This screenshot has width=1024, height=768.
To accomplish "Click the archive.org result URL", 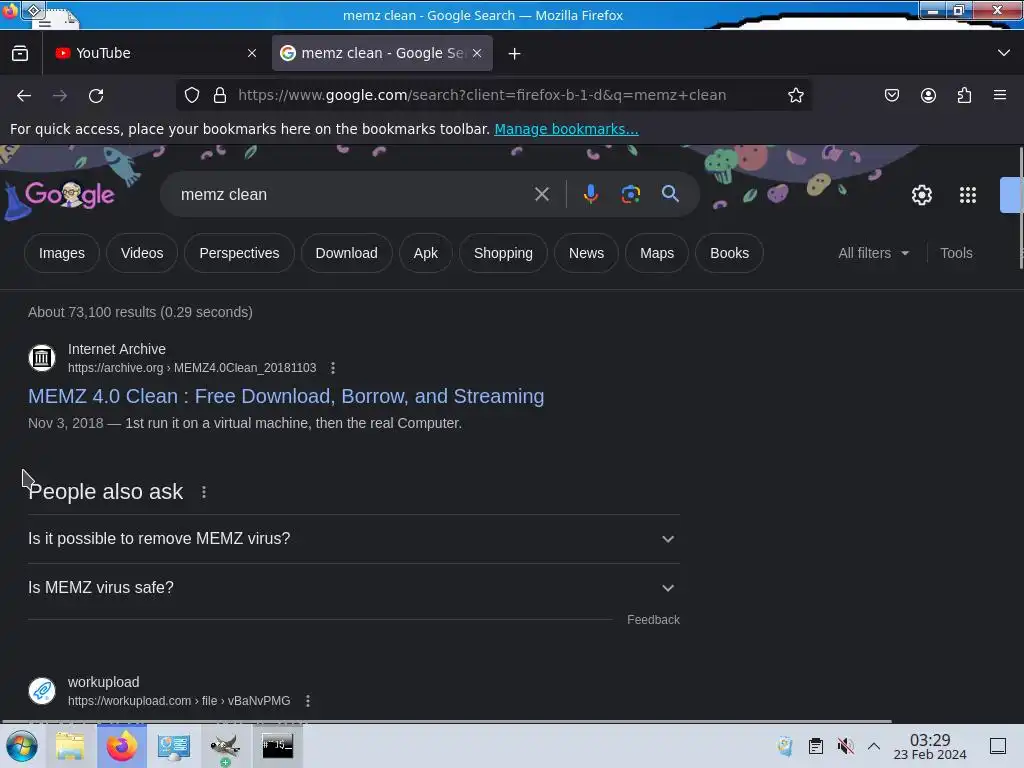I will (192, 368).
